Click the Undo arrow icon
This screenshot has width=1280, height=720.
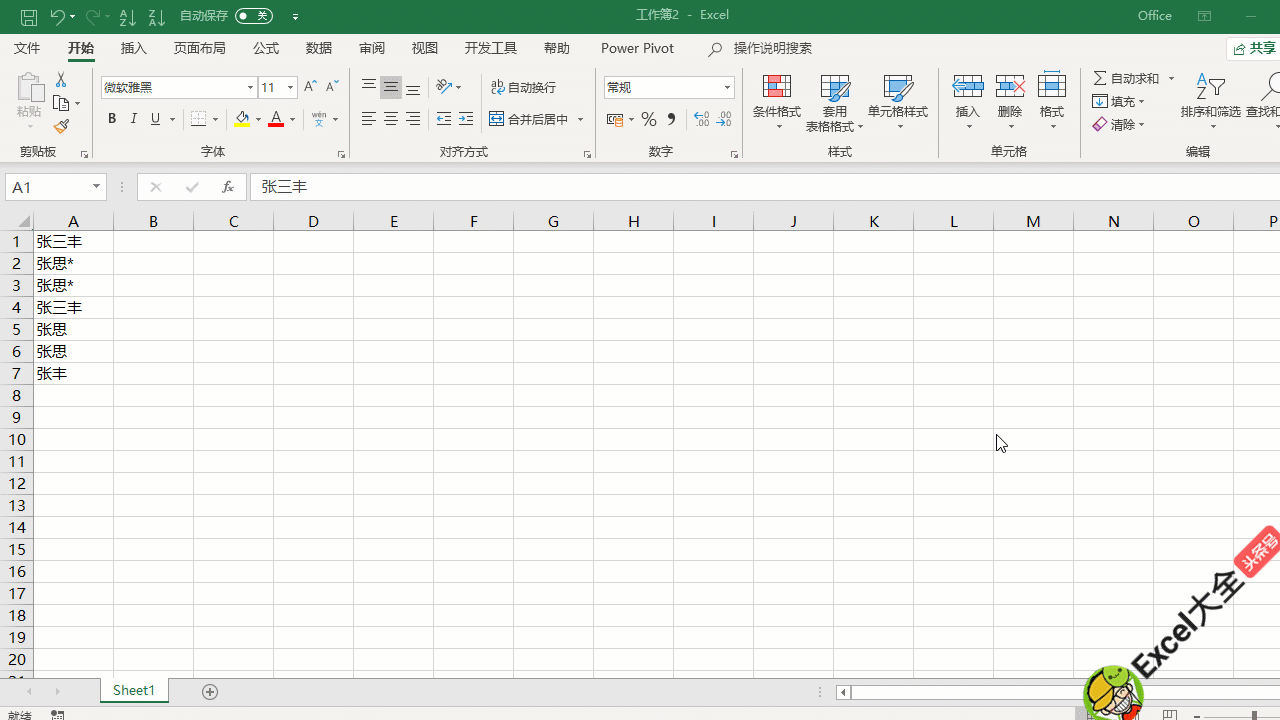[57, 17]
